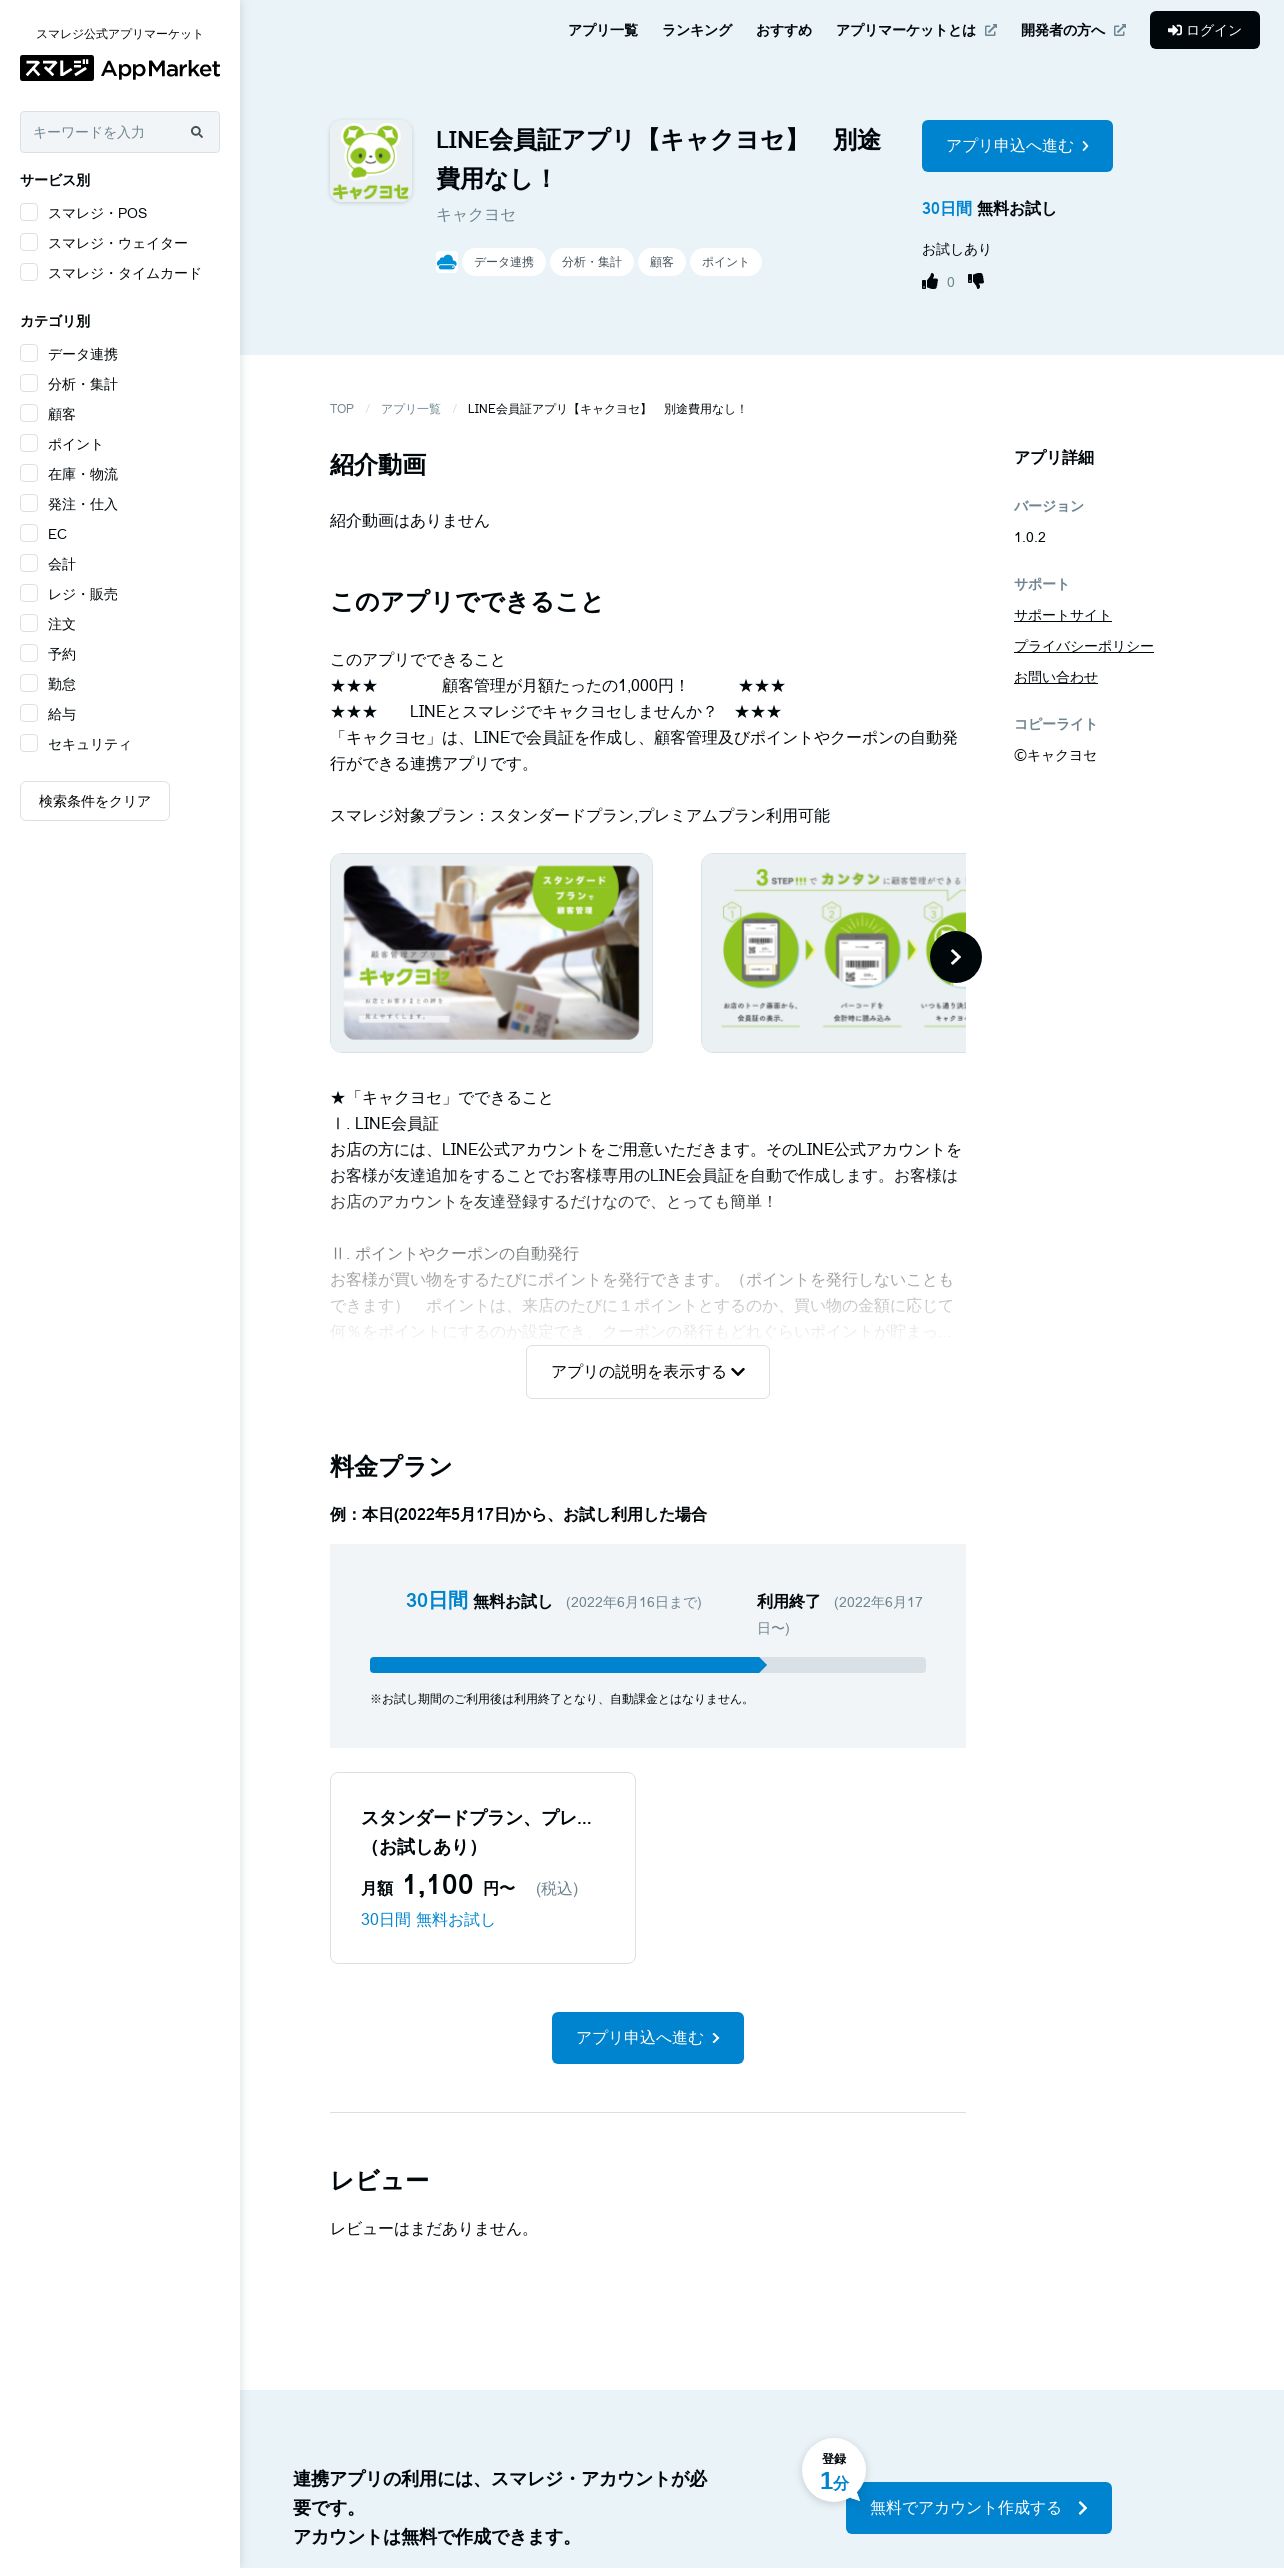Screen dimensions: 1284x2568
Task: Check the レジ・販売 checkbox
Action: click(x=29, y=593)
